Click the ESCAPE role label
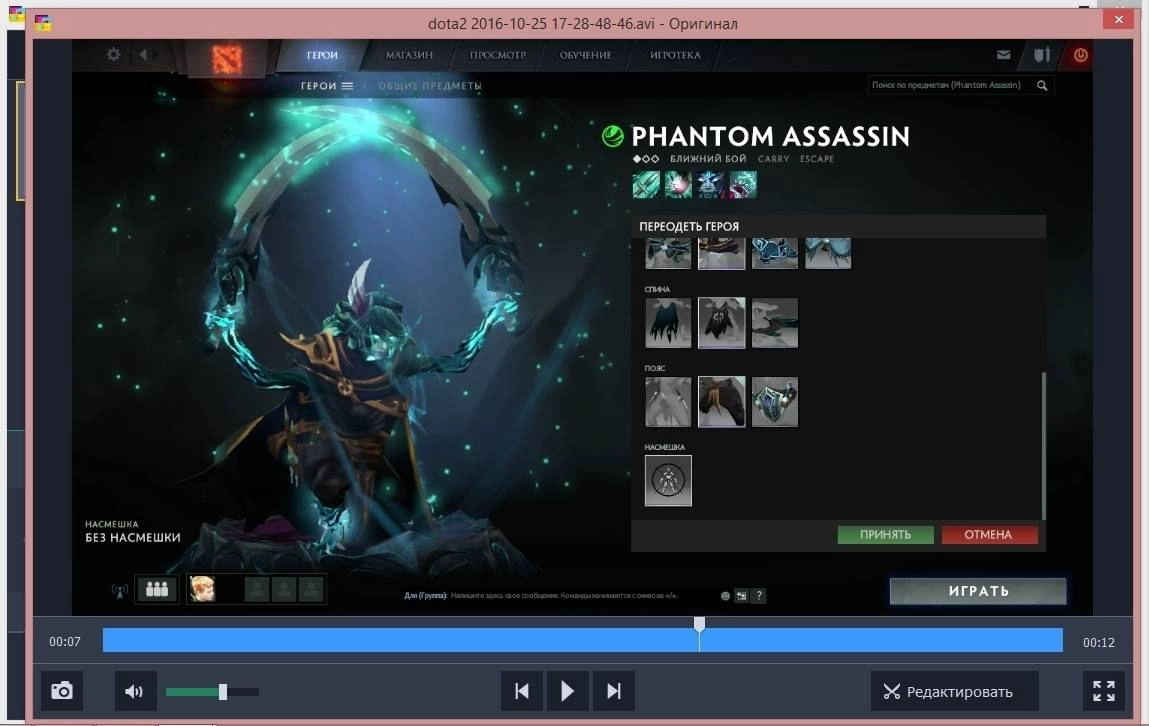Viewport: 1149px width, 726px height. (817, 159)
